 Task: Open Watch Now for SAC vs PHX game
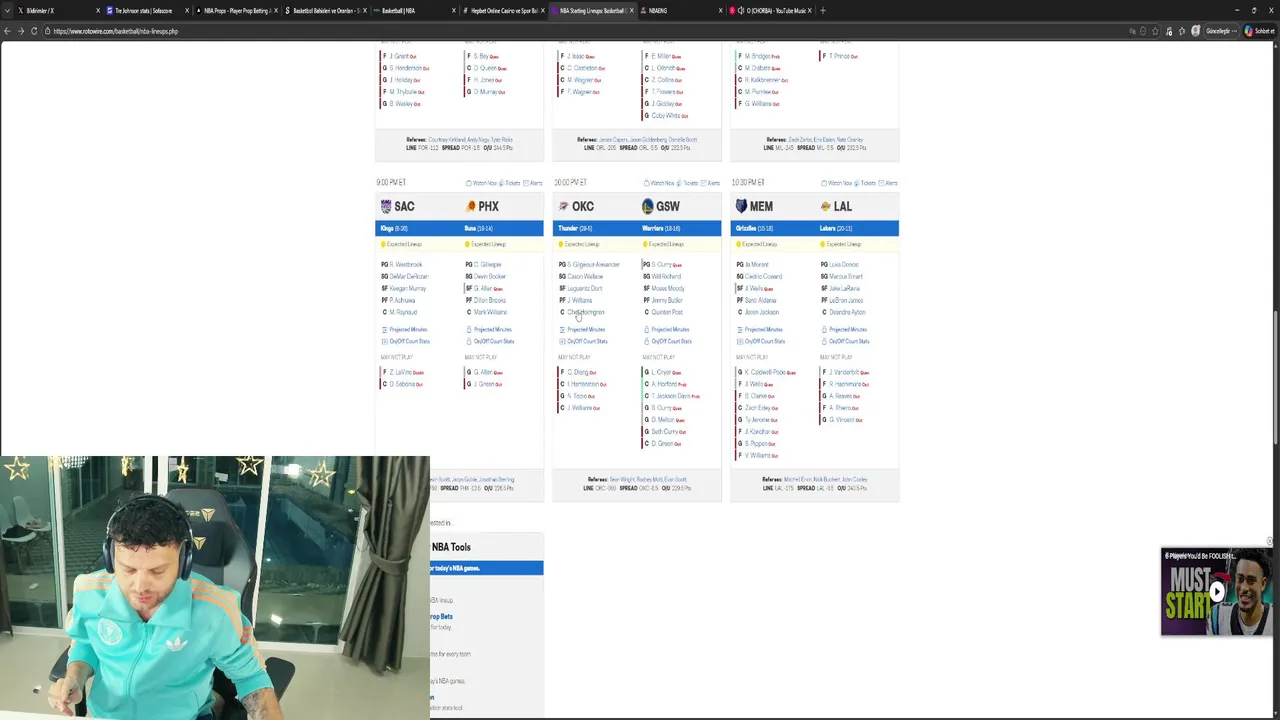click(x=481, y=183)
